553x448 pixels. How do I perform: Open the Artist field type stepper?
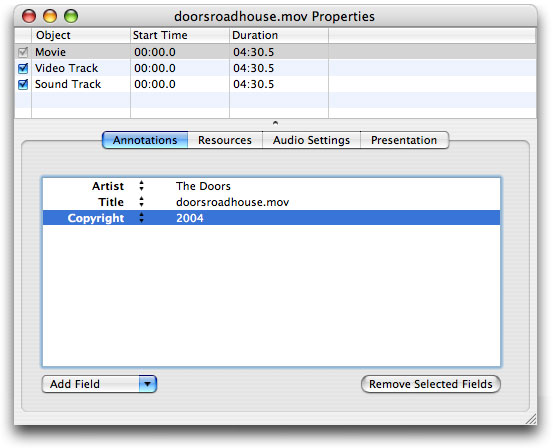(141, 186)
